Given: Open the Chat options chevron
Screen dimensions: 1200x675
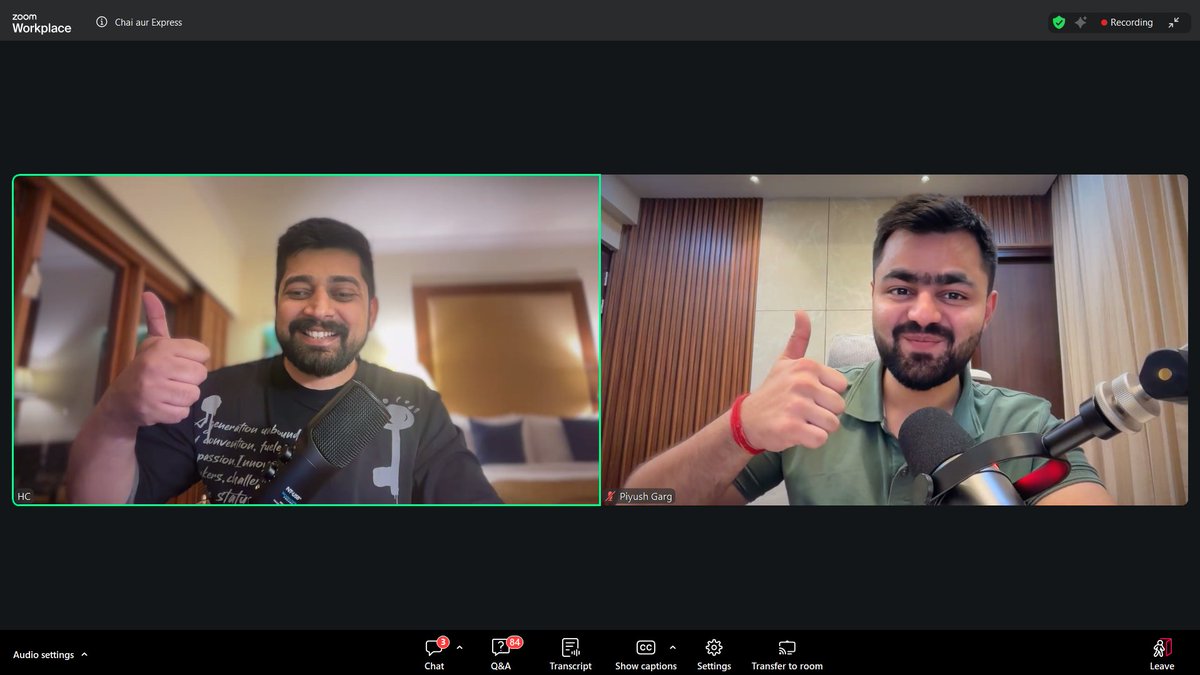Looking at the screenshot, I should pos(458,646).
